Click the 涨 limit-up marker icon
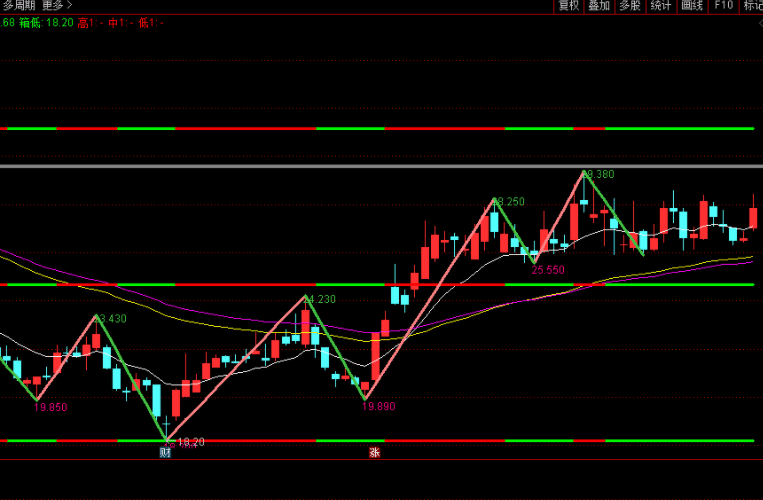 click(374, 452)
